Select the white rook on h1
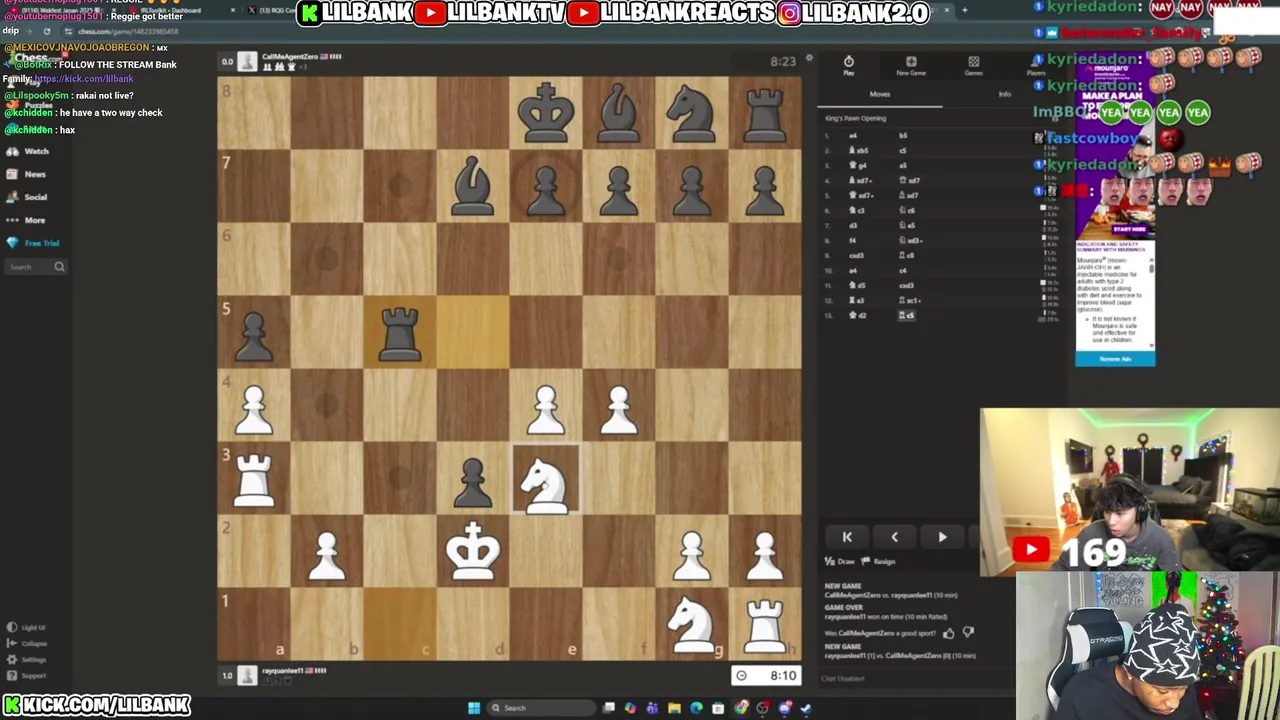Screen dimensions: 1280x720 click(x=765, y=624)
